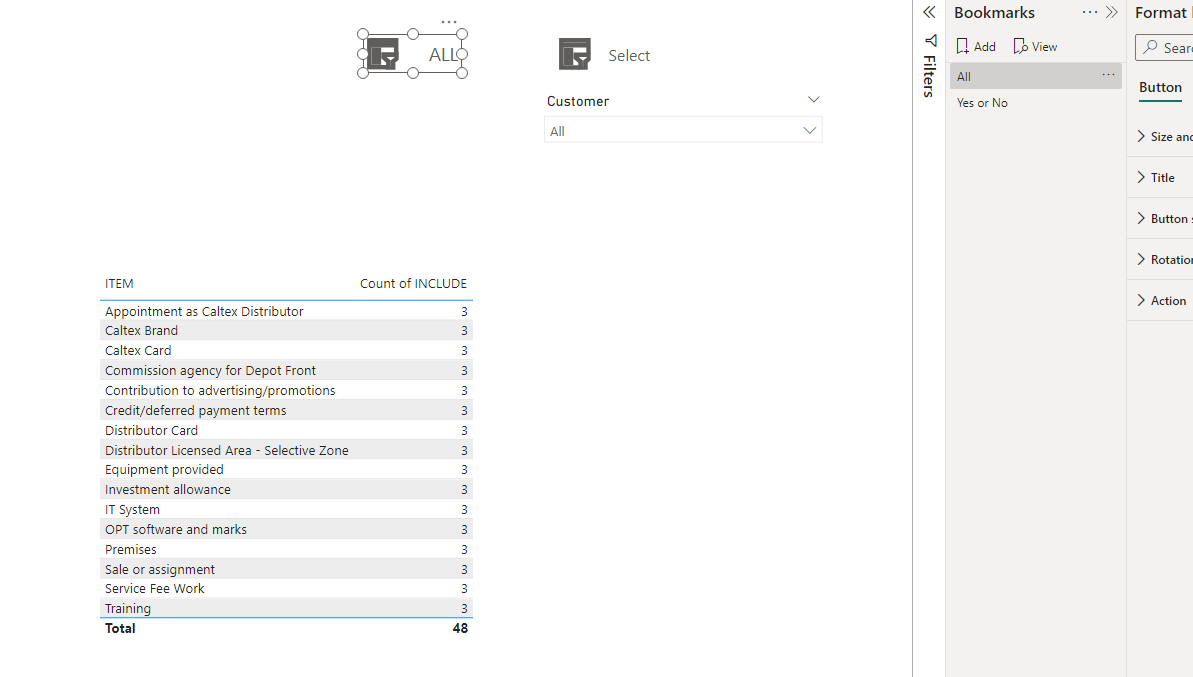Open the Customer All dropdown
This screenshot has height=677, width=1193.
point(683,130)
